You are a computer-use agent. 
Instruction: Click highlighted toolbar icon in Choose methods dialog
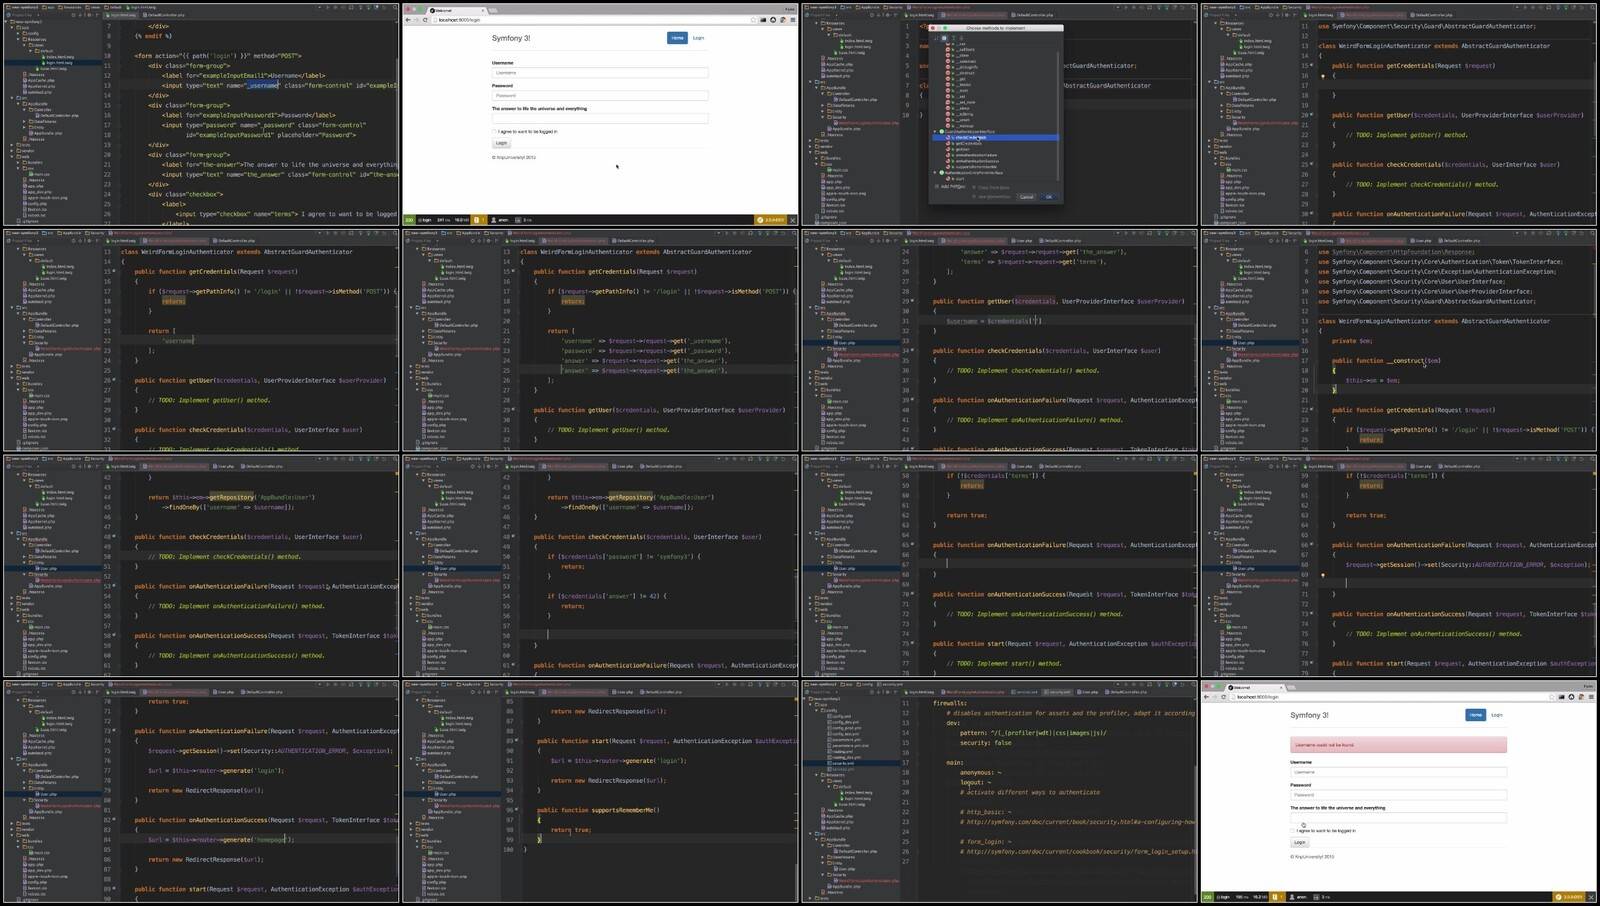(x=943, y=38)
